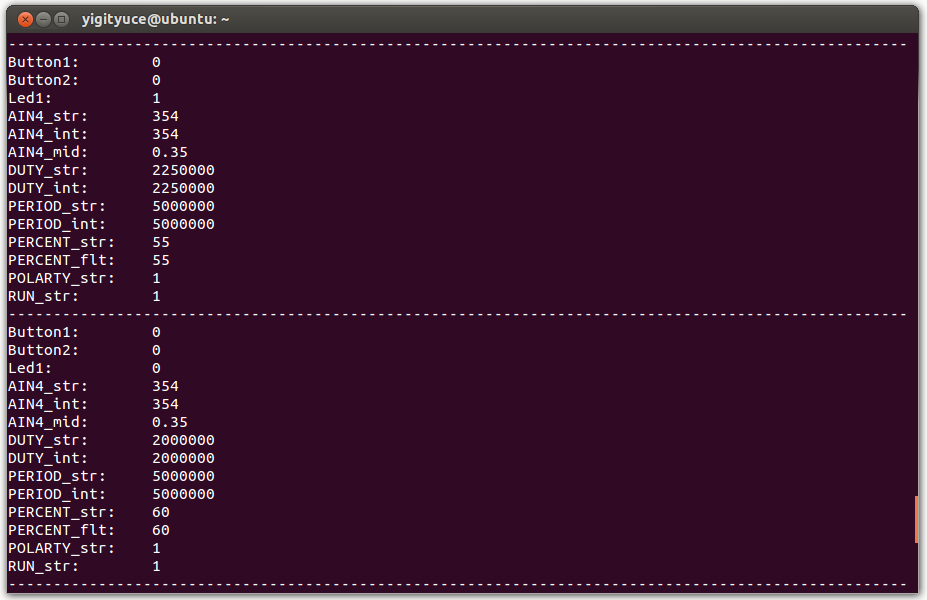Click the yigityuce@ubuntu window title
The height and width of the screenshot is (600, 927).
[x=156, y=19]
